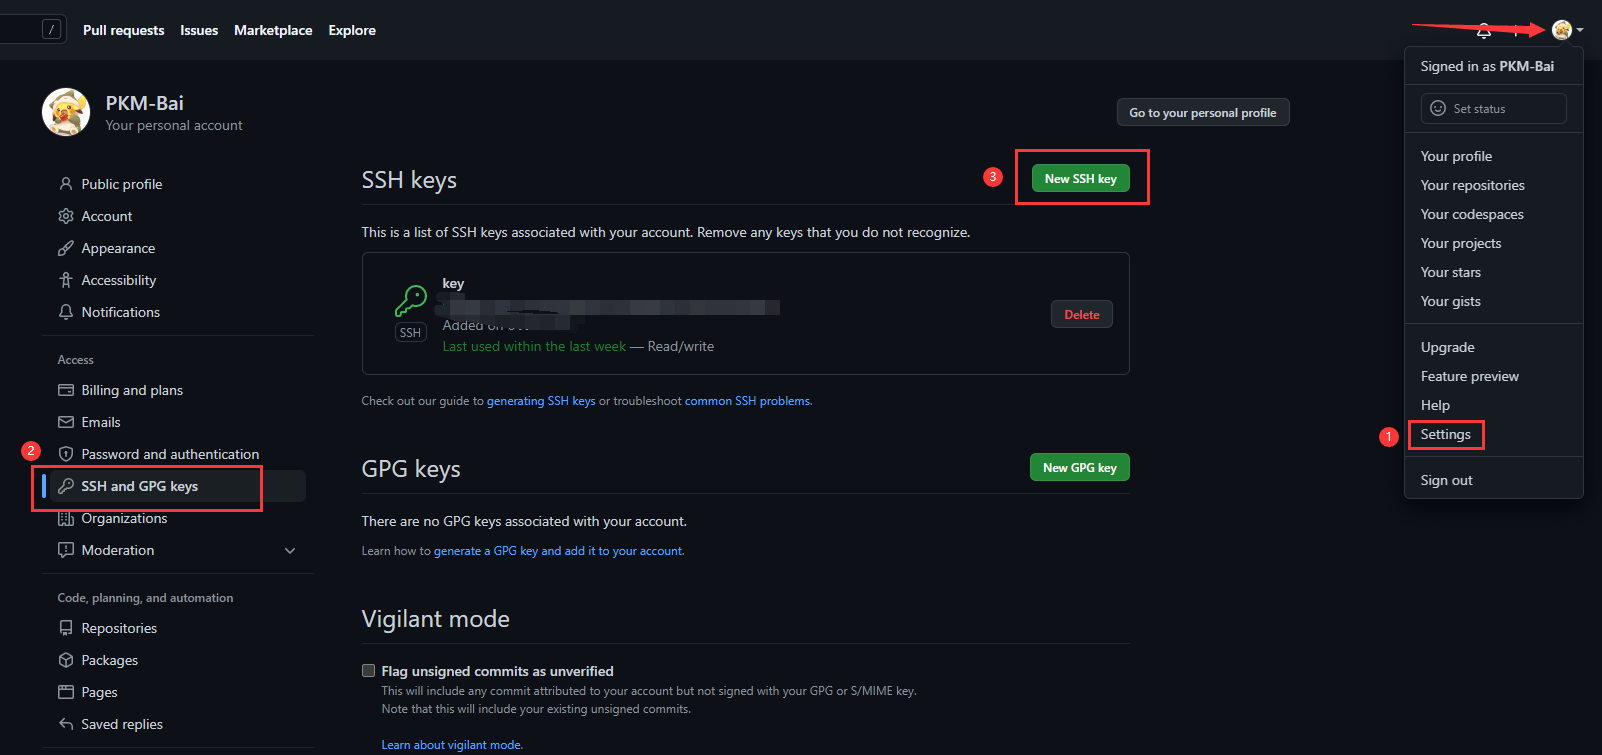Click the Saved replies arrow icon
Viewport: 1602px width, 755px height.
[x=66, y=724]
